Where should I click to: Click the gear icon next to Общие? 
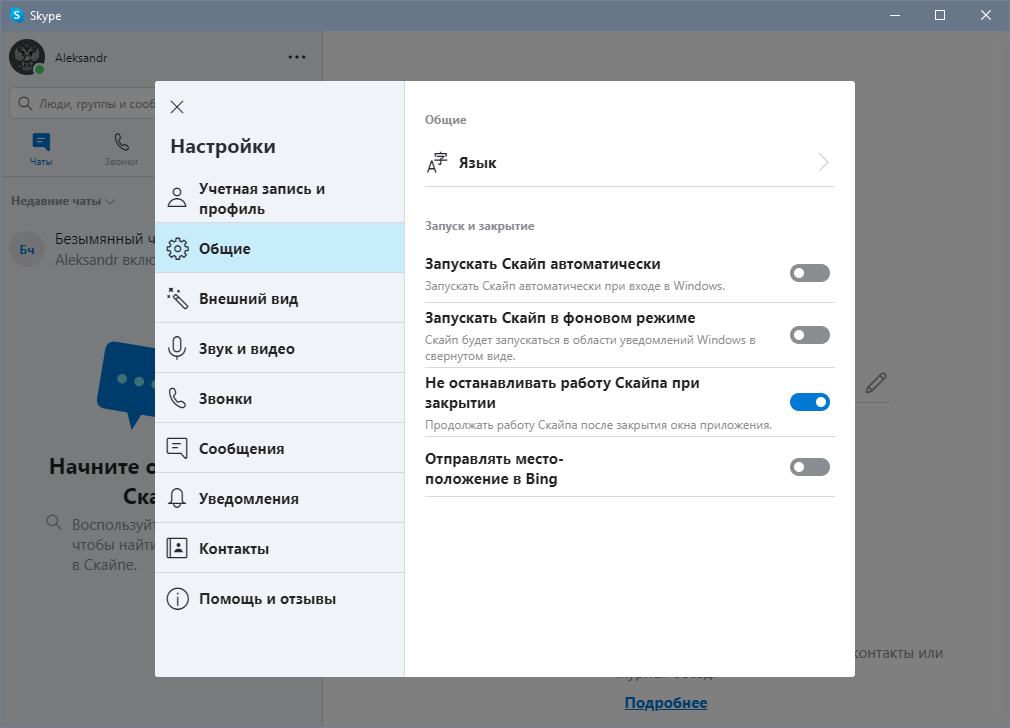(177, 249)
